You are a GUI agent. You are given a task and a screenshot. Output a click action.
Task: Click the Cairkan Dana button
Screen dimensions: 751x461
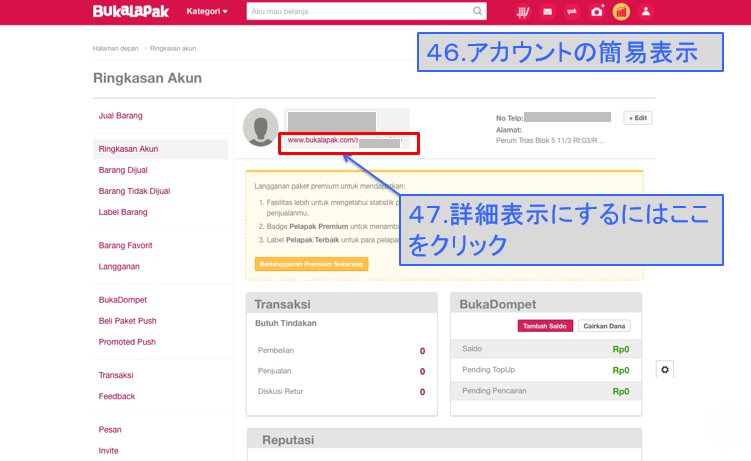(604, 326)
